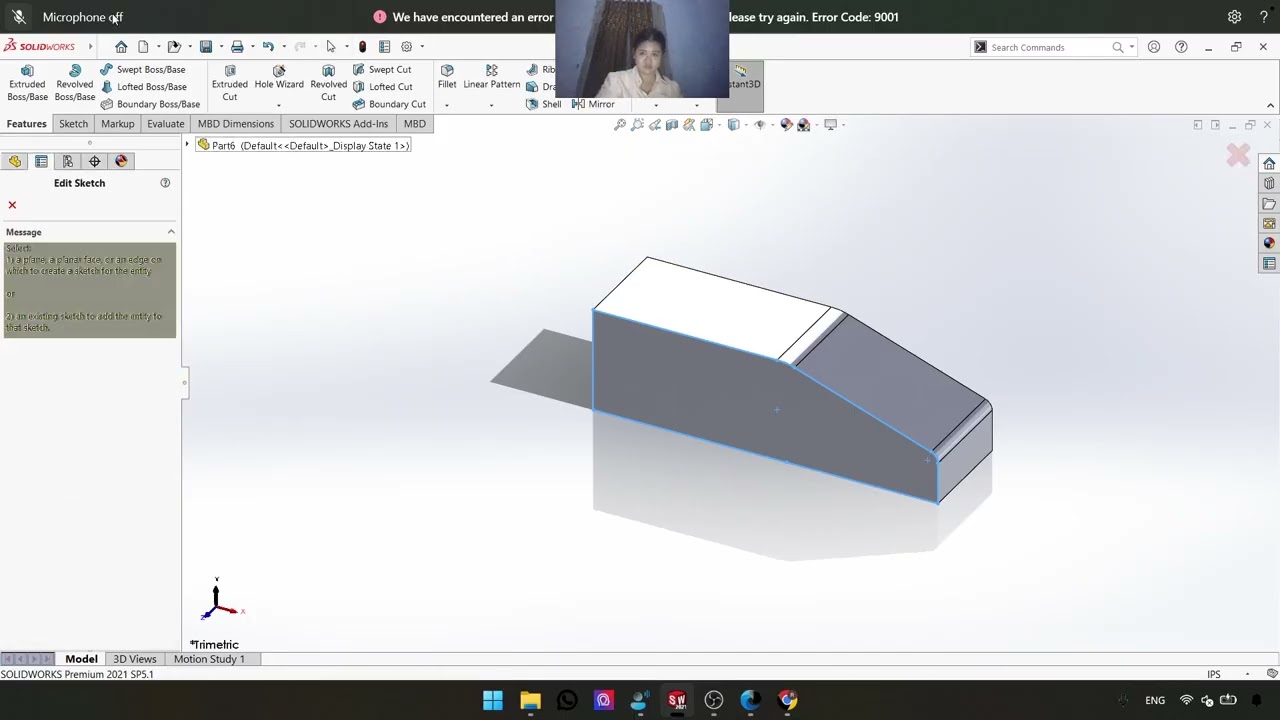
Task: Open the ConfigurationManager tab icon
Action: [68, 161]
